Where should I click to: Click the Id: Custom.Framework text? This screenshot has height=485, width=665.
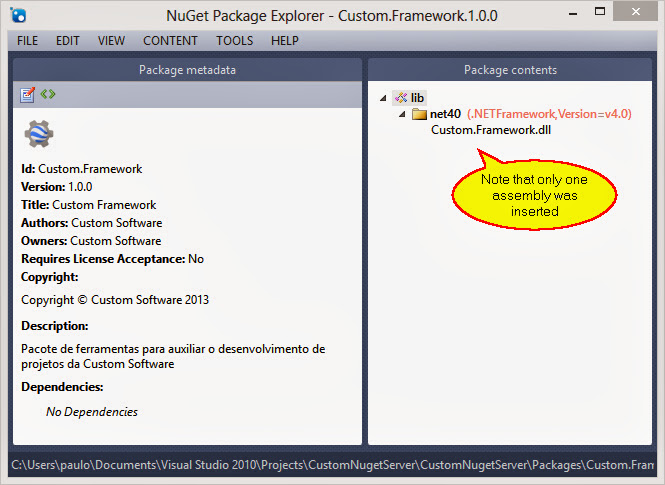click(x=81, y=169)
